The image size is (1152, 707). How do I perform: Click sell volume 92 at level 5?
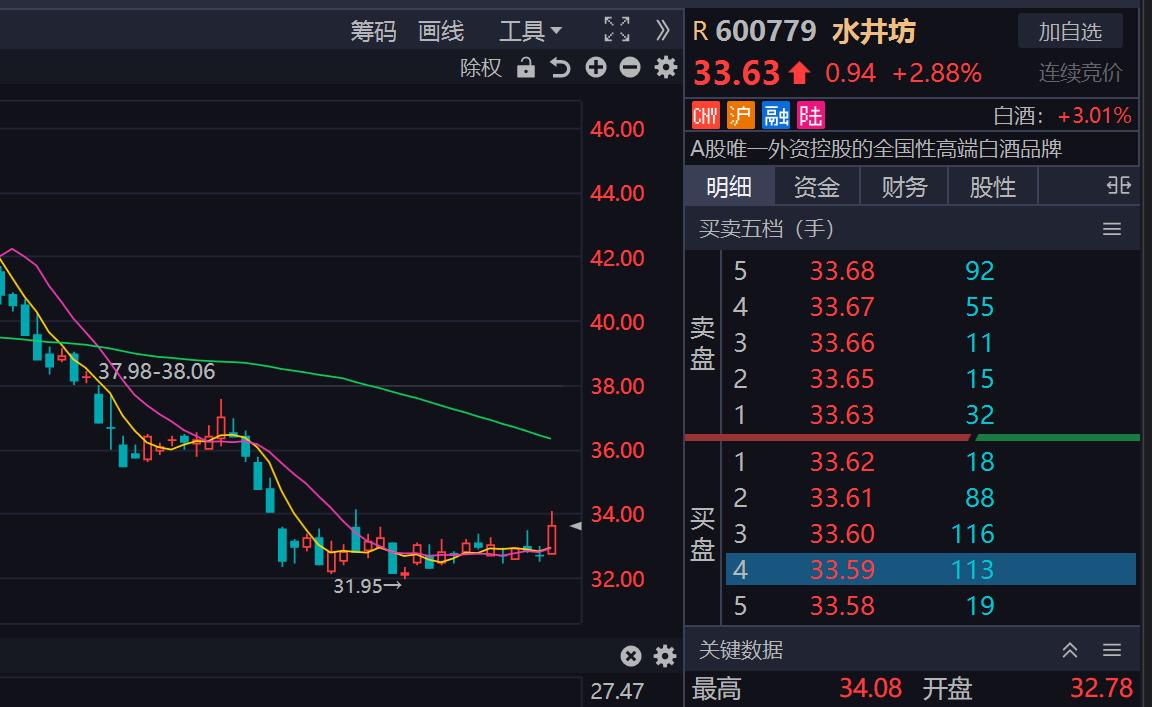coord(979,271)
